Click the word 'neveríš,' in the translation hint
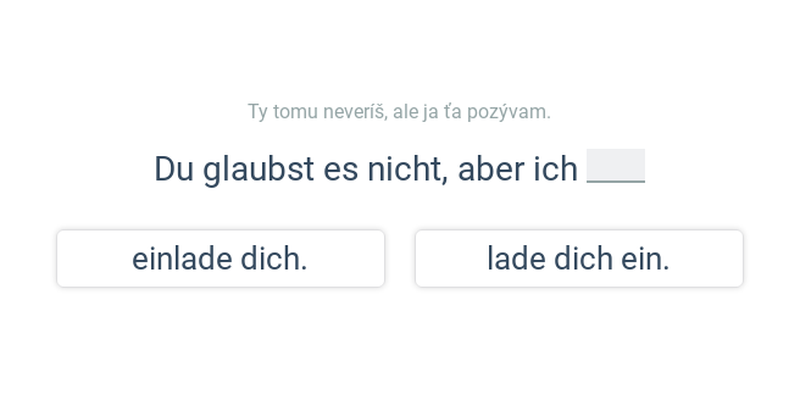The height and width of the screenshot is (400, 800). coord(355,112)
